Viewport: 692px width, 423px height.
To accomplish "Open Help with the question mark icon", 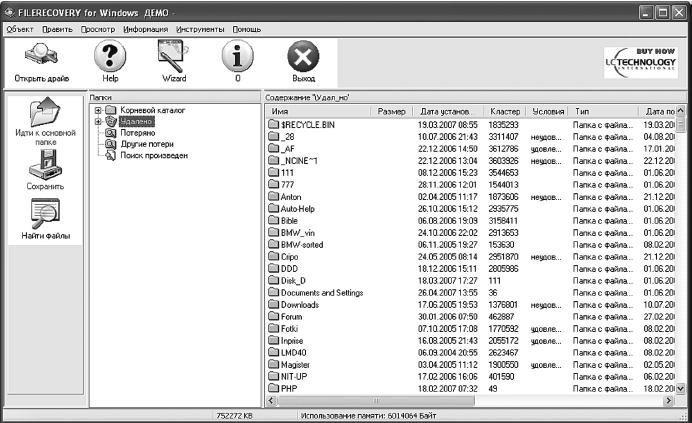I will 110,56.
